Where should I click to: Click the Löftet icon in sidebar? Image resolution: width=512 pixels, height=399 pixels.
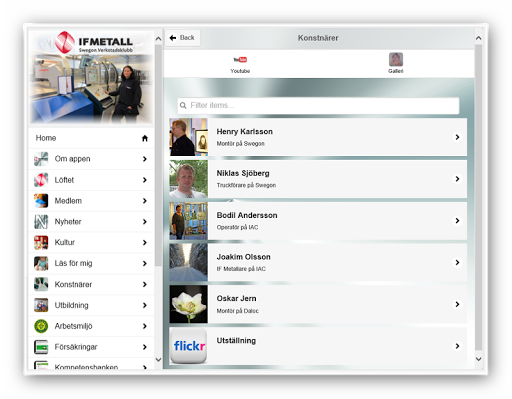[41, 180]
